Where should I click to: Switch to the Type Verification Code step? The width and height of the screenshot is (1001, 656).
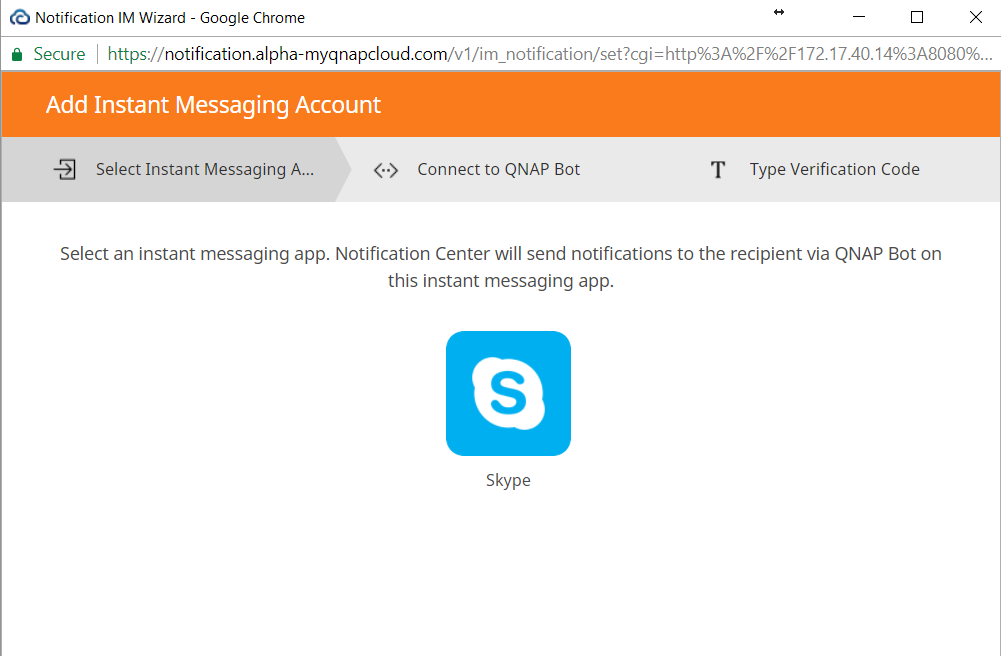pyautogui.click(x=834, y=169)
